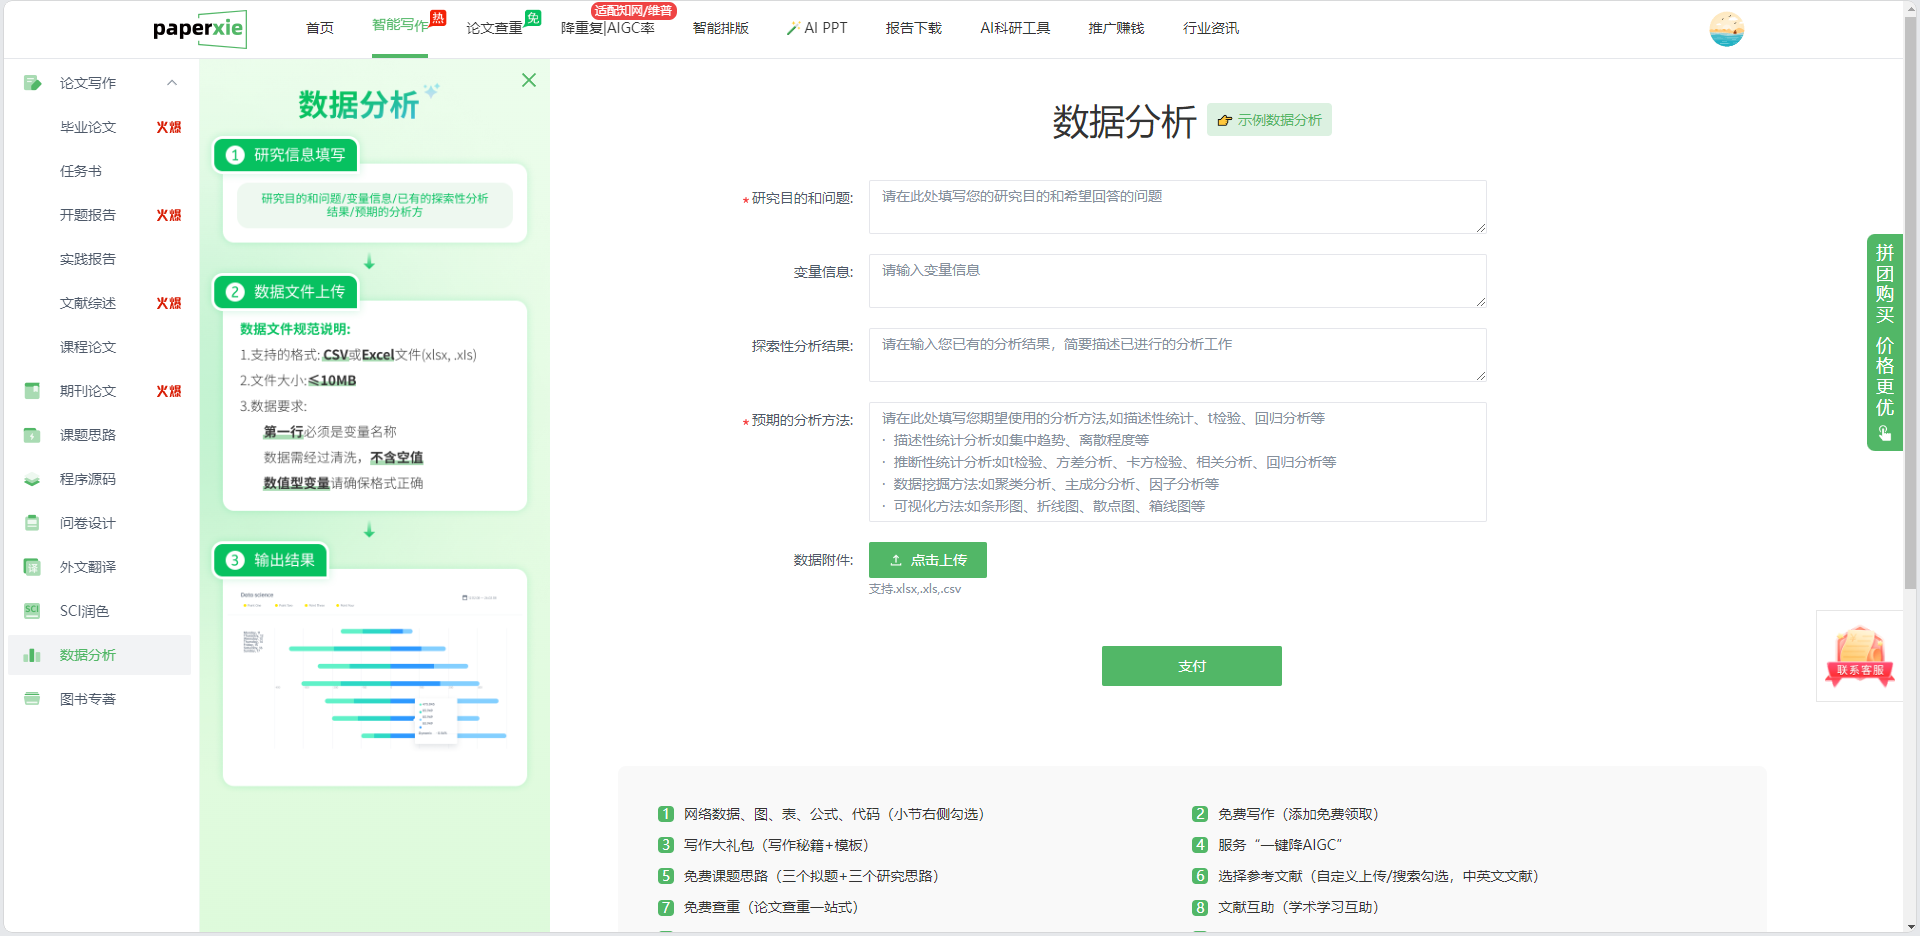Click the 问卷设计 sidebar icon

(31, 523)
